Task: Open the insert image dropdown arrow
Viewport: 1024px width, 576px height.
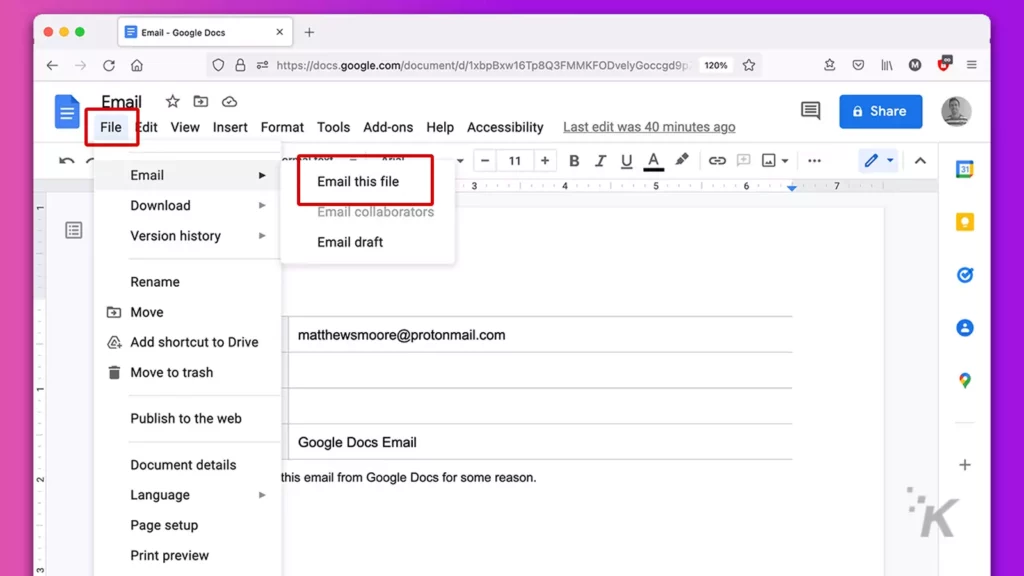Action: tap(785, 161)
